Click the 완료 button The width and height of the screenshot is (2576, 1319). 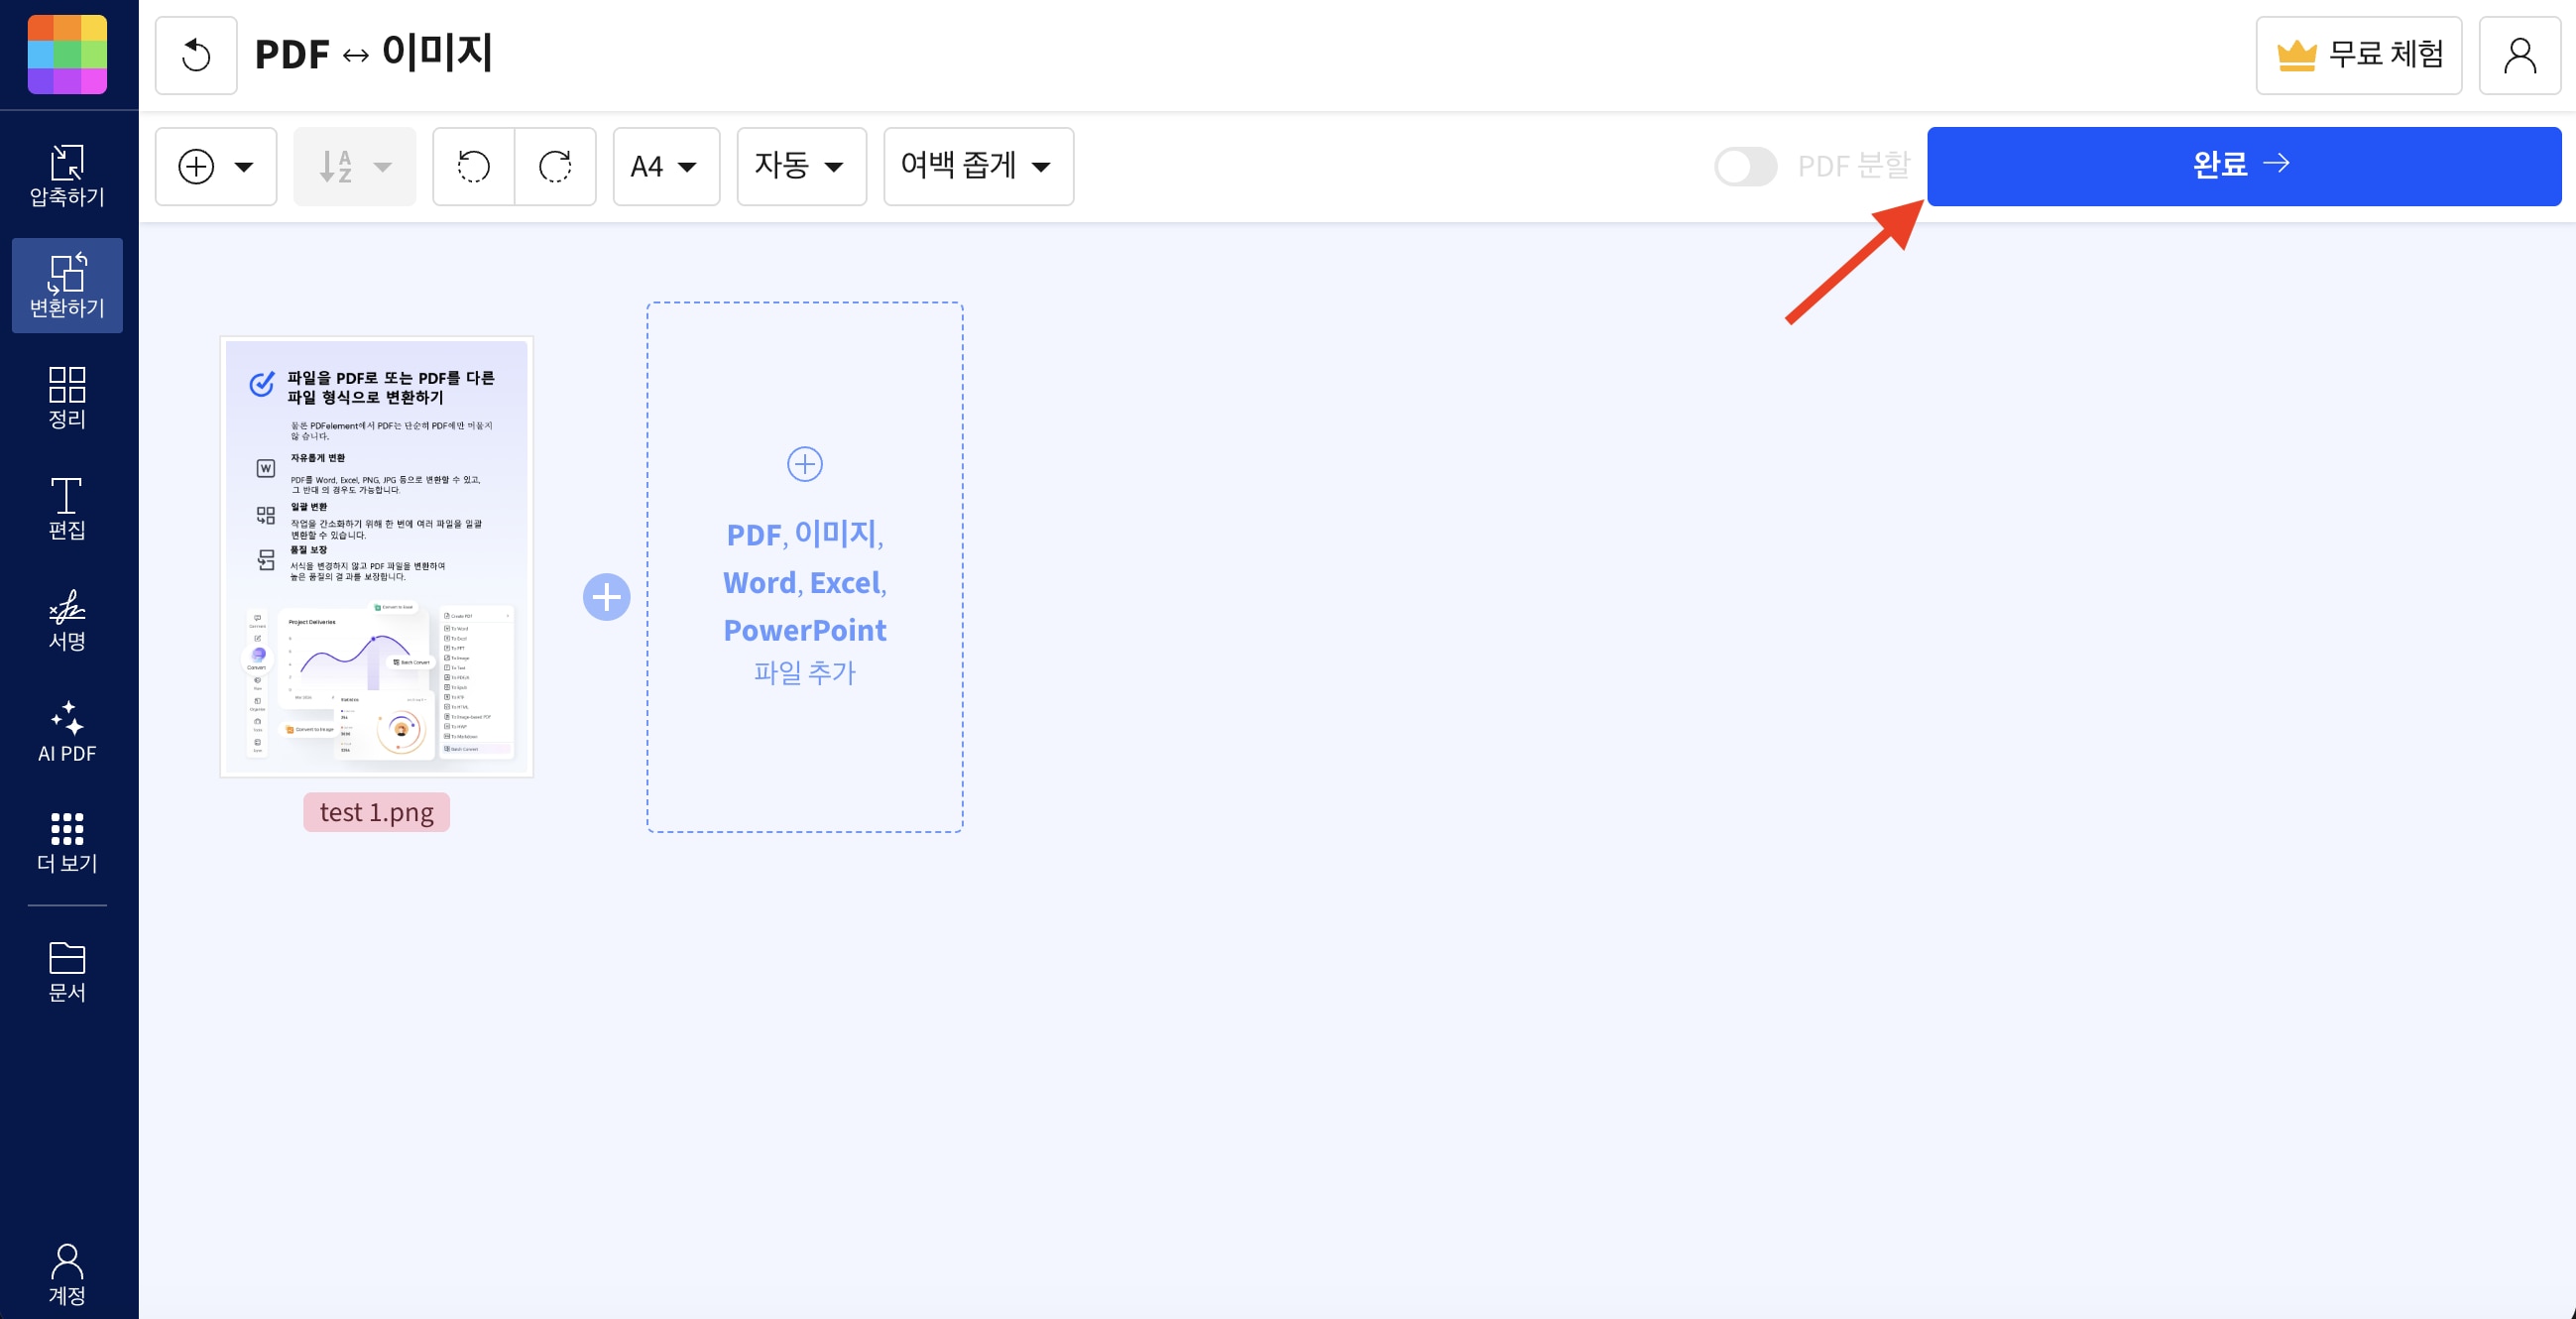(x=2244, y=166)
